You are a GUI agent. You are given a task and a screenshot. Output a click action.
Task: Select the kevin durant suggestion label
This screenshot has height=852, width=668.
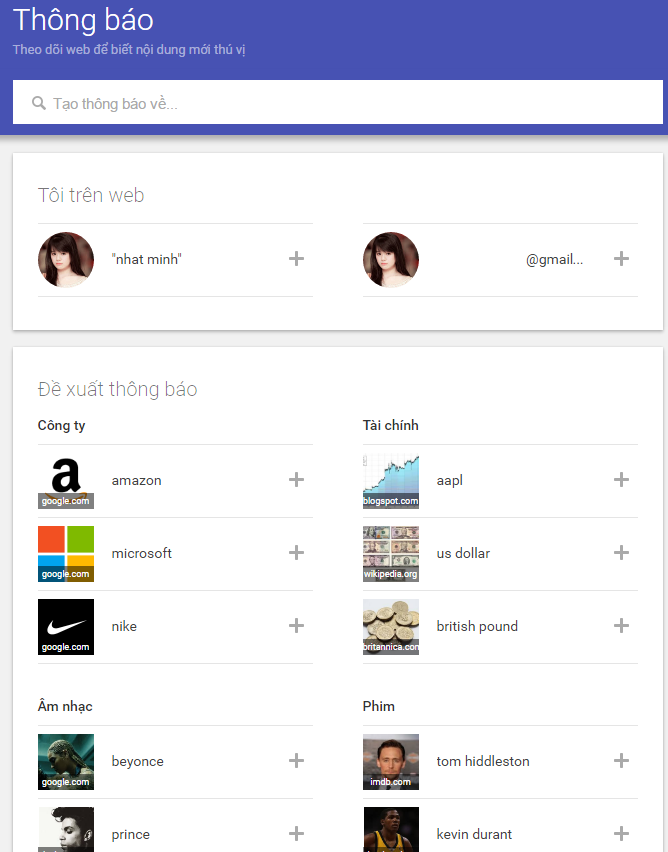tap(474, 834)
